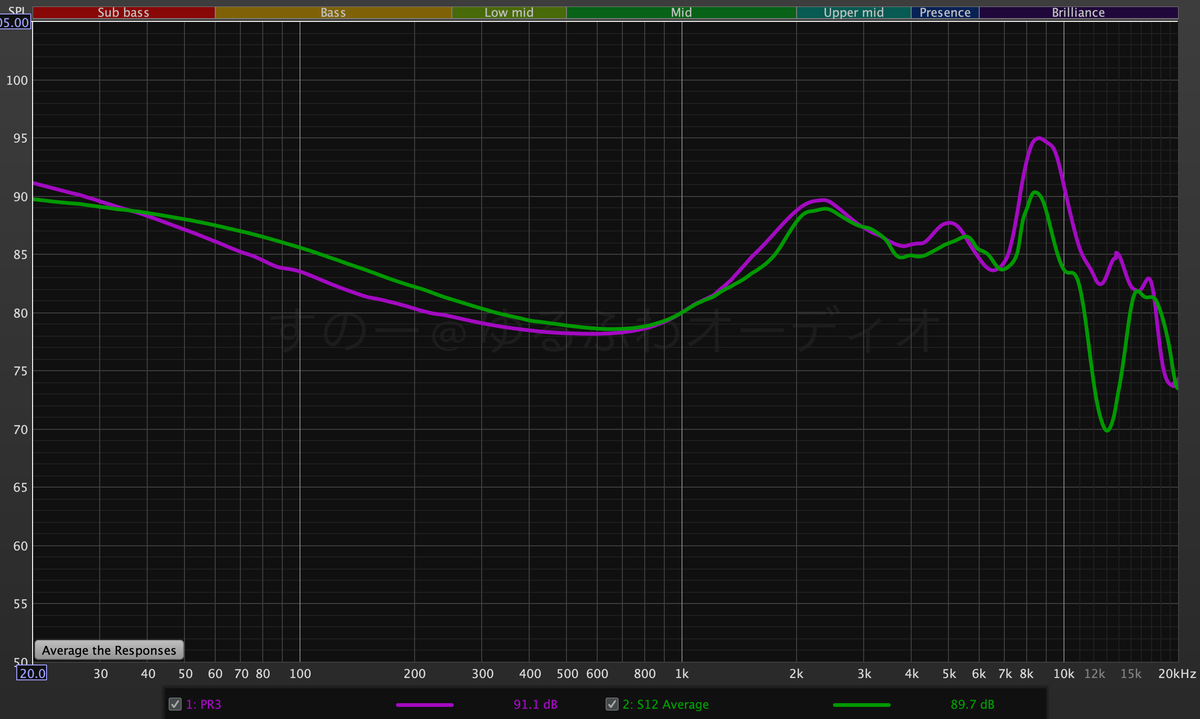Uncheck the 1: PR3 trace checkbox
The image size is (1200, 719).
point(175,704)
